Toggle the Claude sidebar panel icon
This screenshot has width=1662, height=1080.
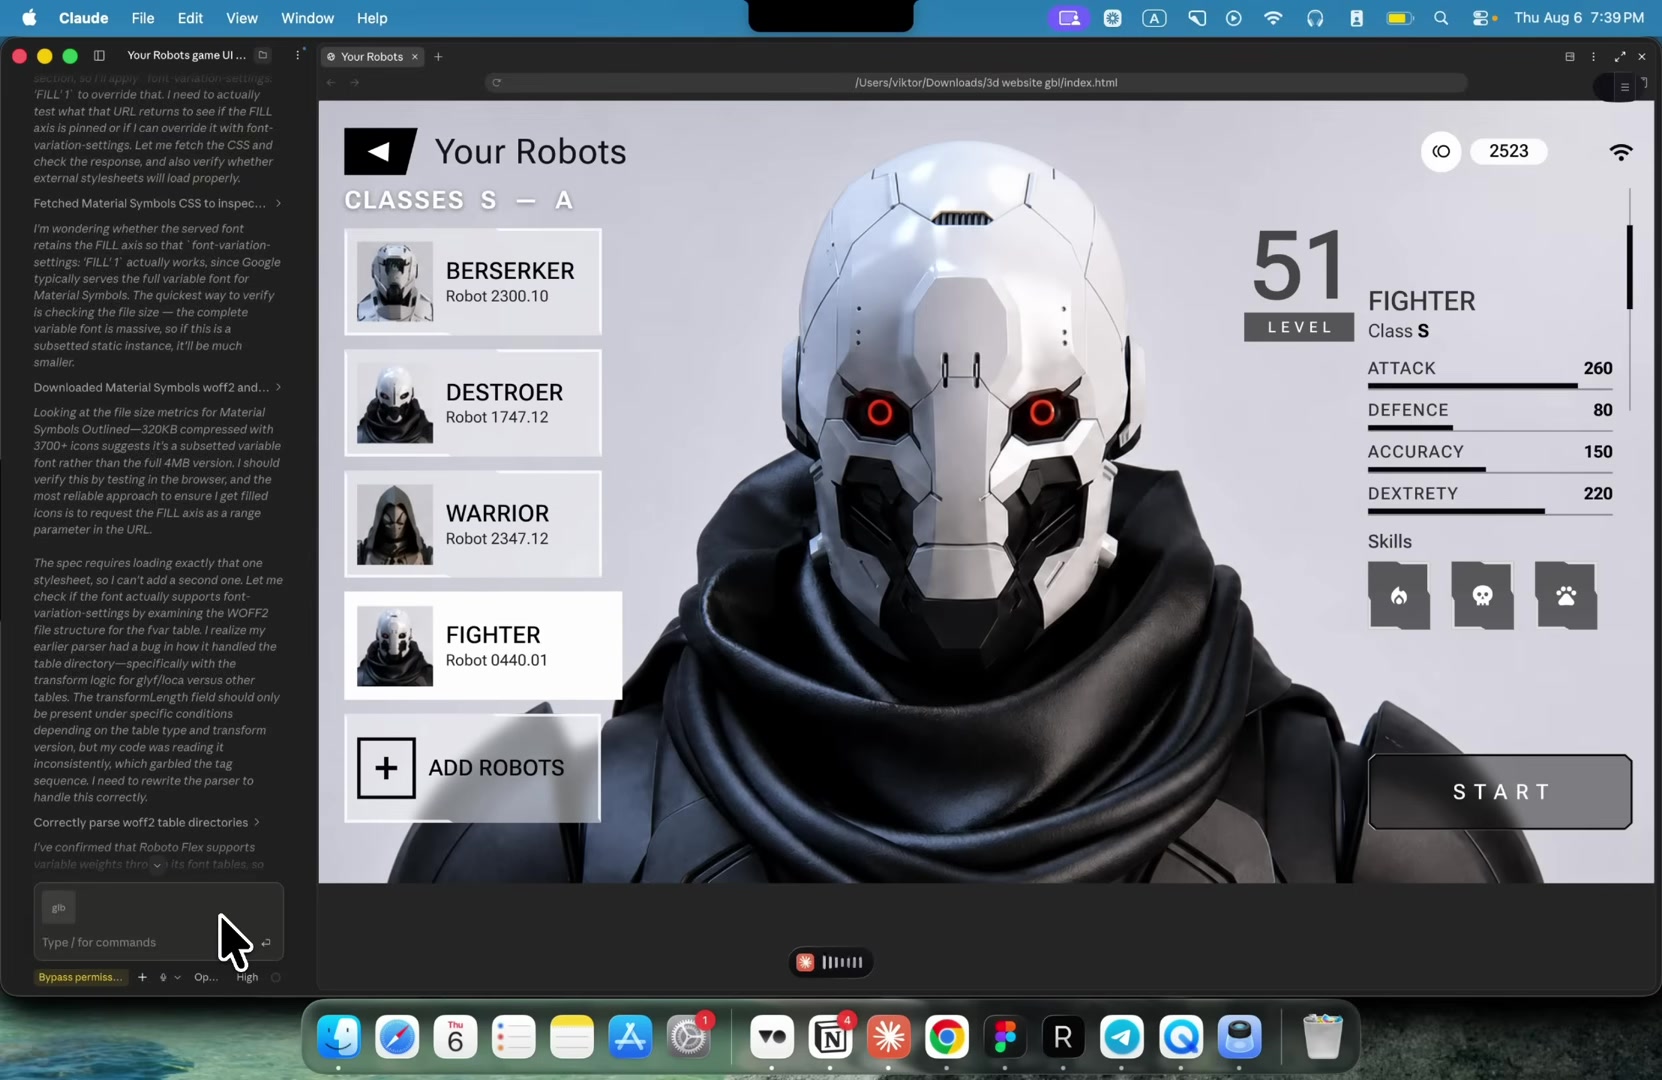point(99,55)
